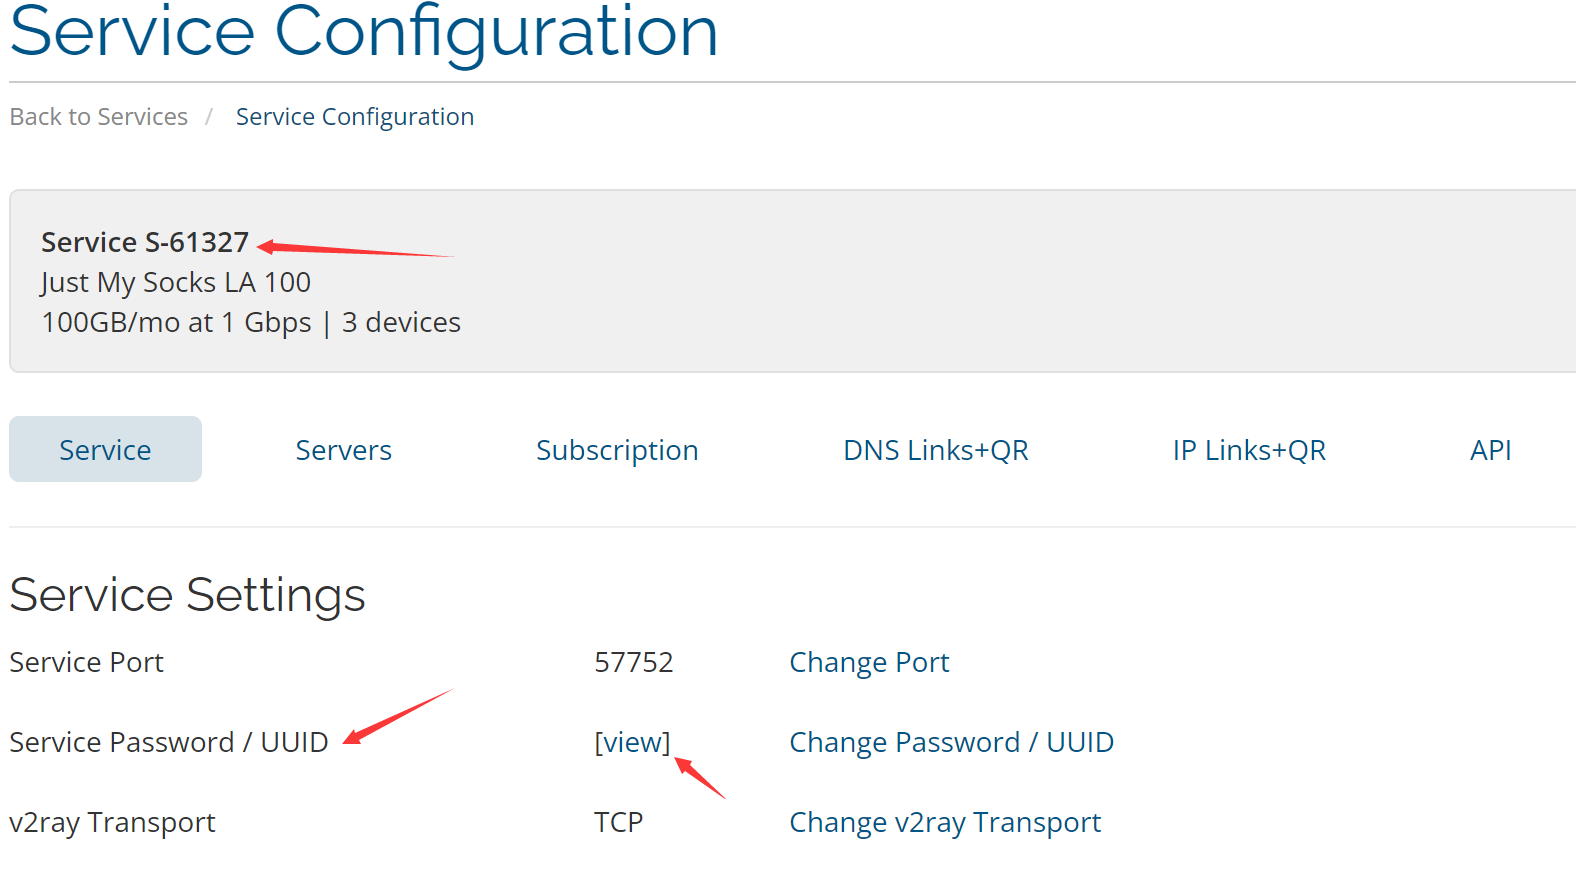Click the Service Password / UUID label
1576x886 pixels.
point(168,742)
